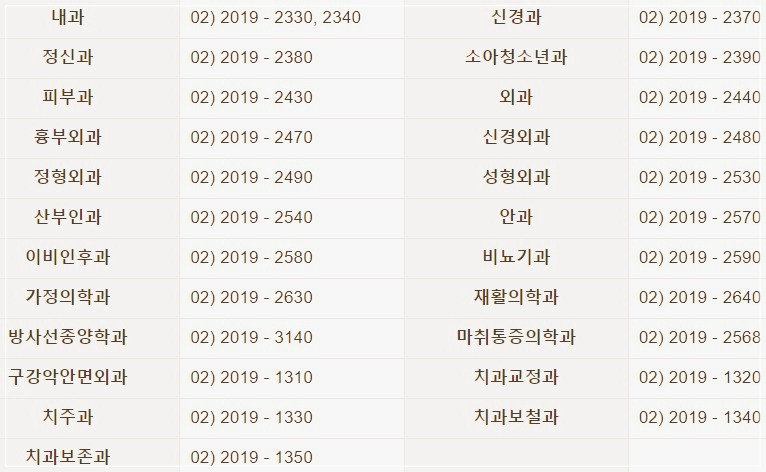Click the 내과 department name
766x472 pixels.
67,17
